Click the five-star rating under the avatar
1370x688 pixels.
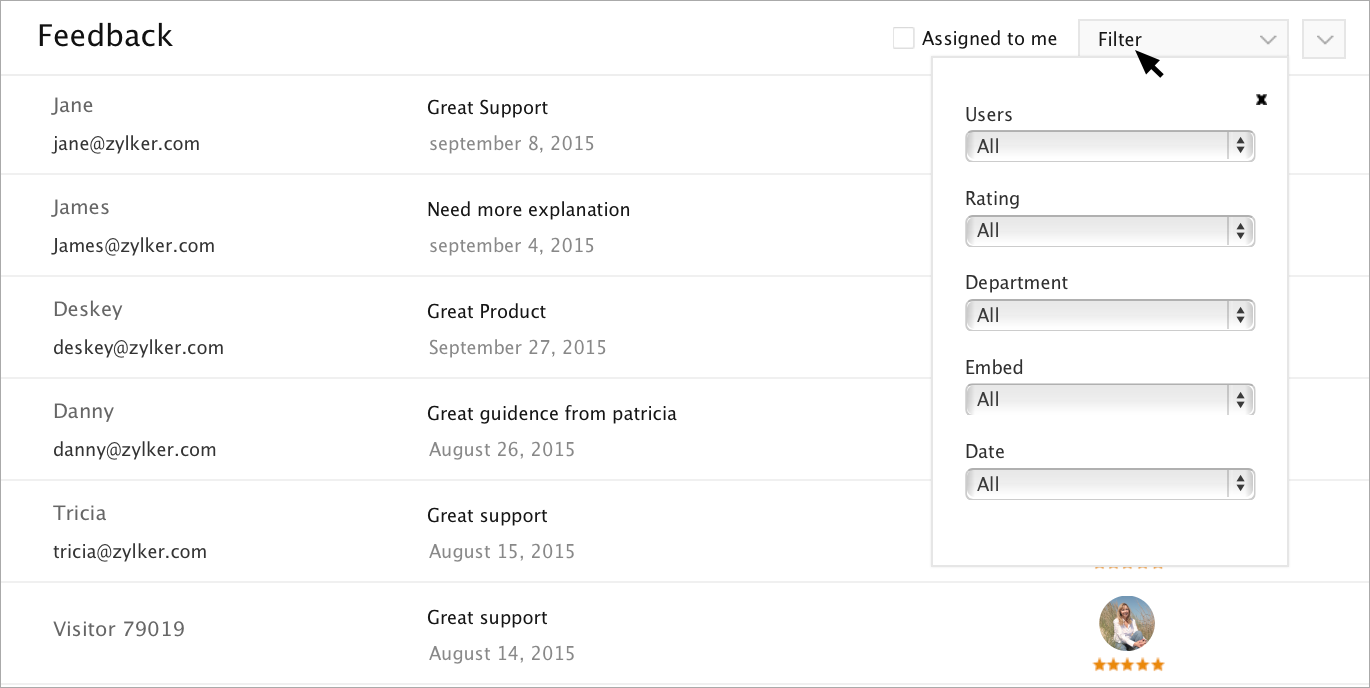(x=1128, y=665)
